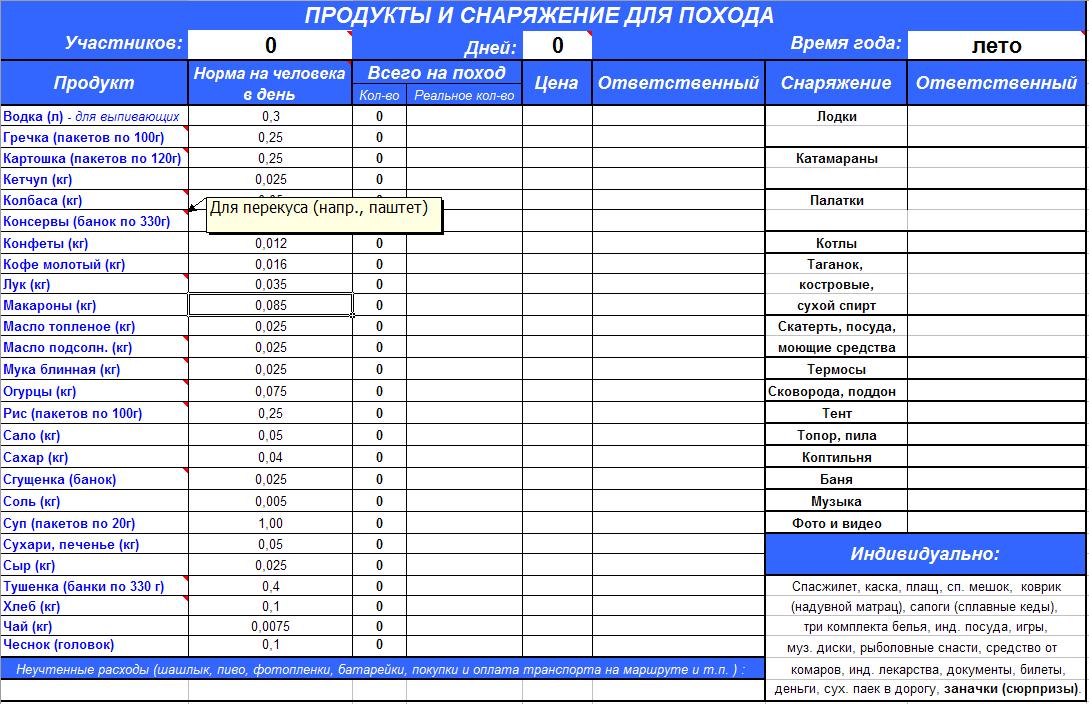Select the "Норма на человека в день" header
This screenshot has height=704, width=1089.
[x=270, y=83]
